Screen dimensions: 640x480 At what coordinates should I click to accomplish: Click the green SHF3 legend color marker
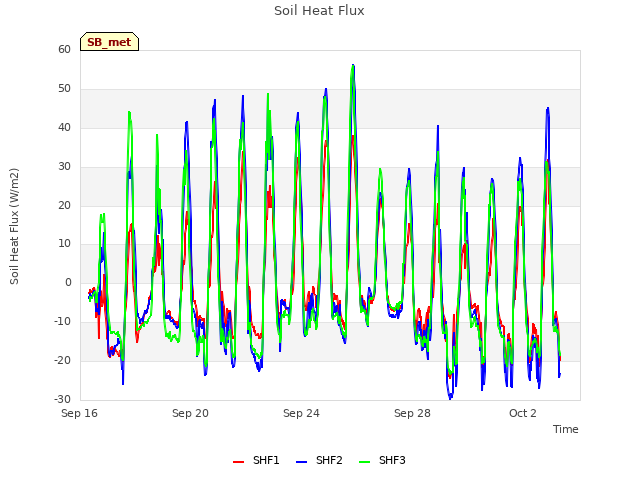[364, 462]
